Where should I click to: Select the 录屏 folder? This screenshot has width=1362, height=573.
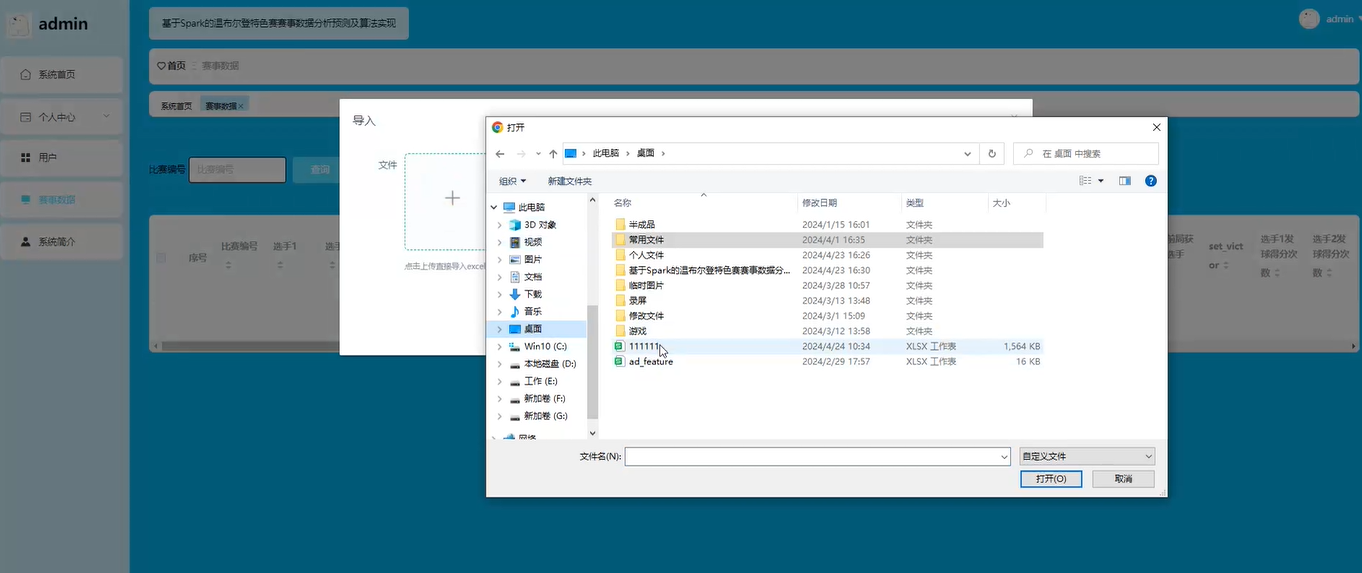pyautogui.click(x=828, y=300)
